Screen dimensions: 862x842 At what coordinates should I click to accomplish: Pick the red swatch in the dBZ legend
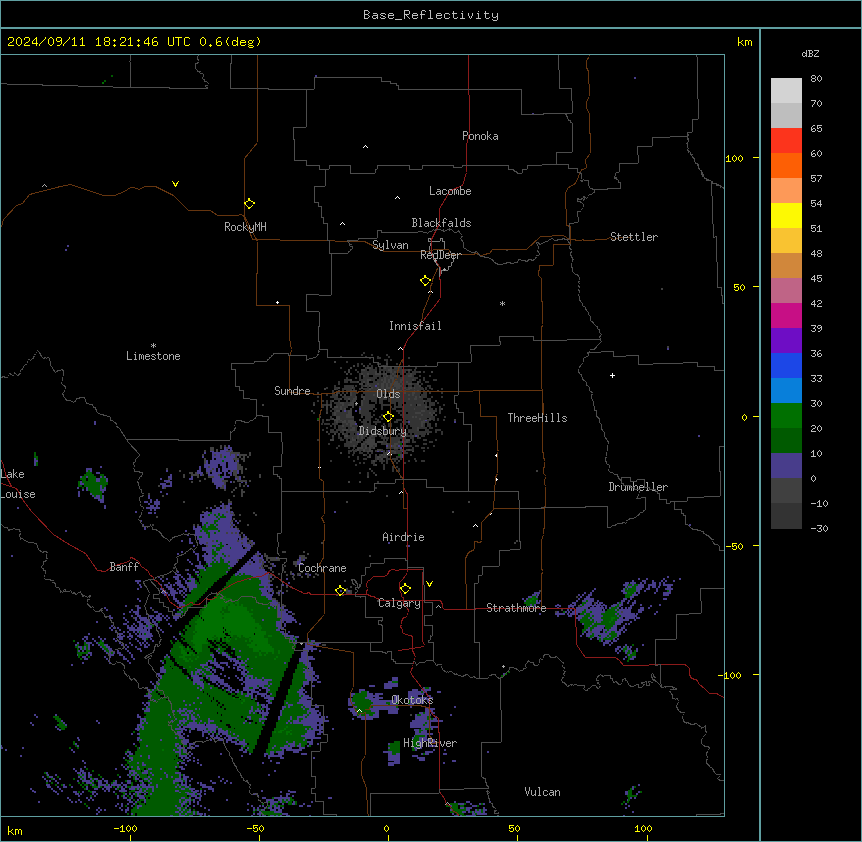click(x=786, y=140)
